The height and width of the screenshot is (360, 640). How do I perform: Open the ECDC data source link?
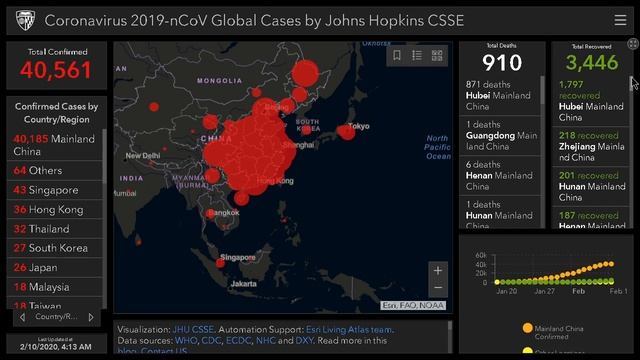[x=238, y=340]
